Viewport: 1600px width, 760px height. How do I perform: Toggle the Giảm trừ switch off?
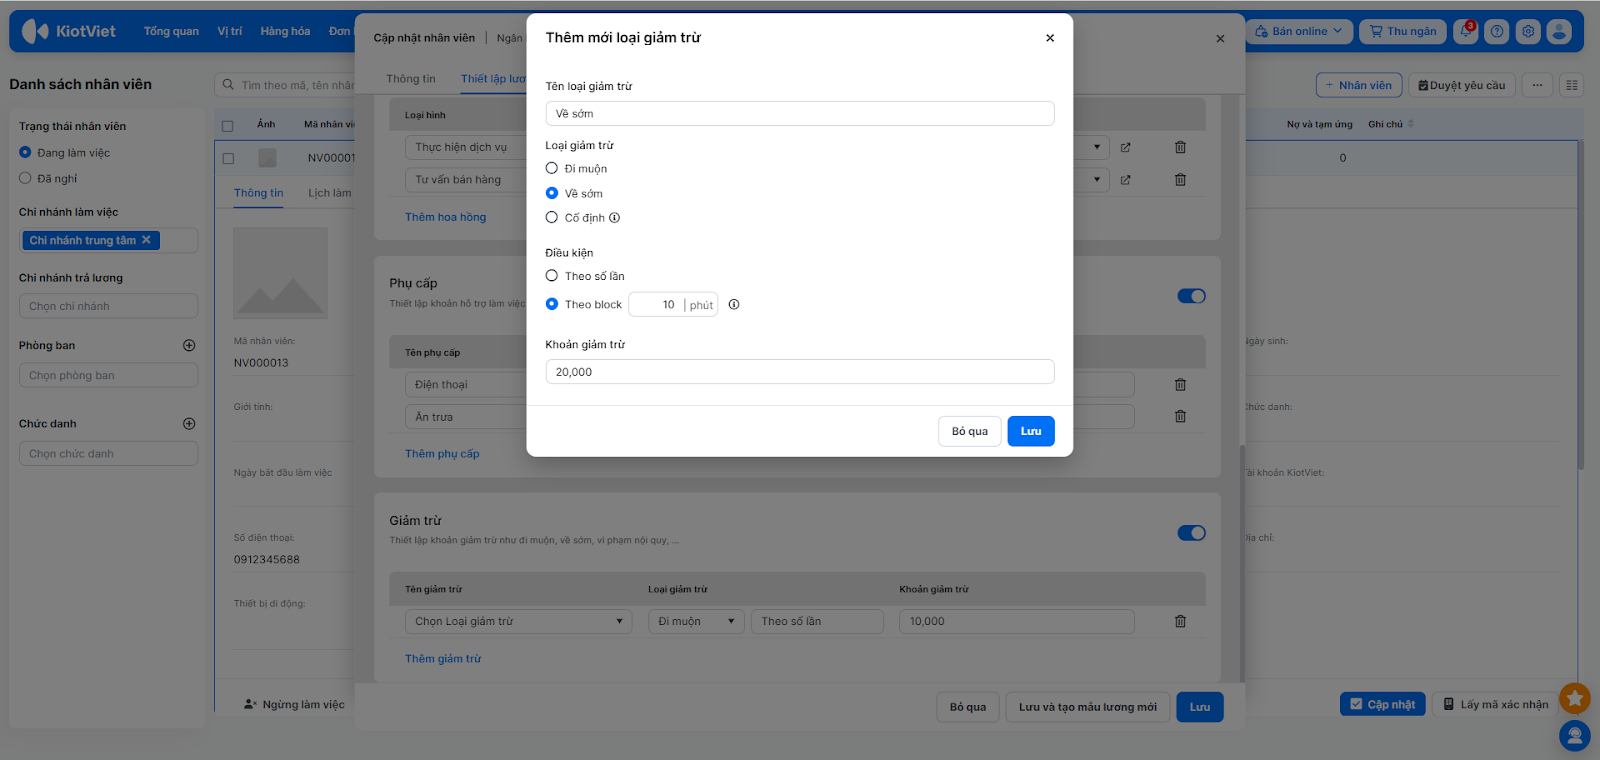pos(1191,533)
